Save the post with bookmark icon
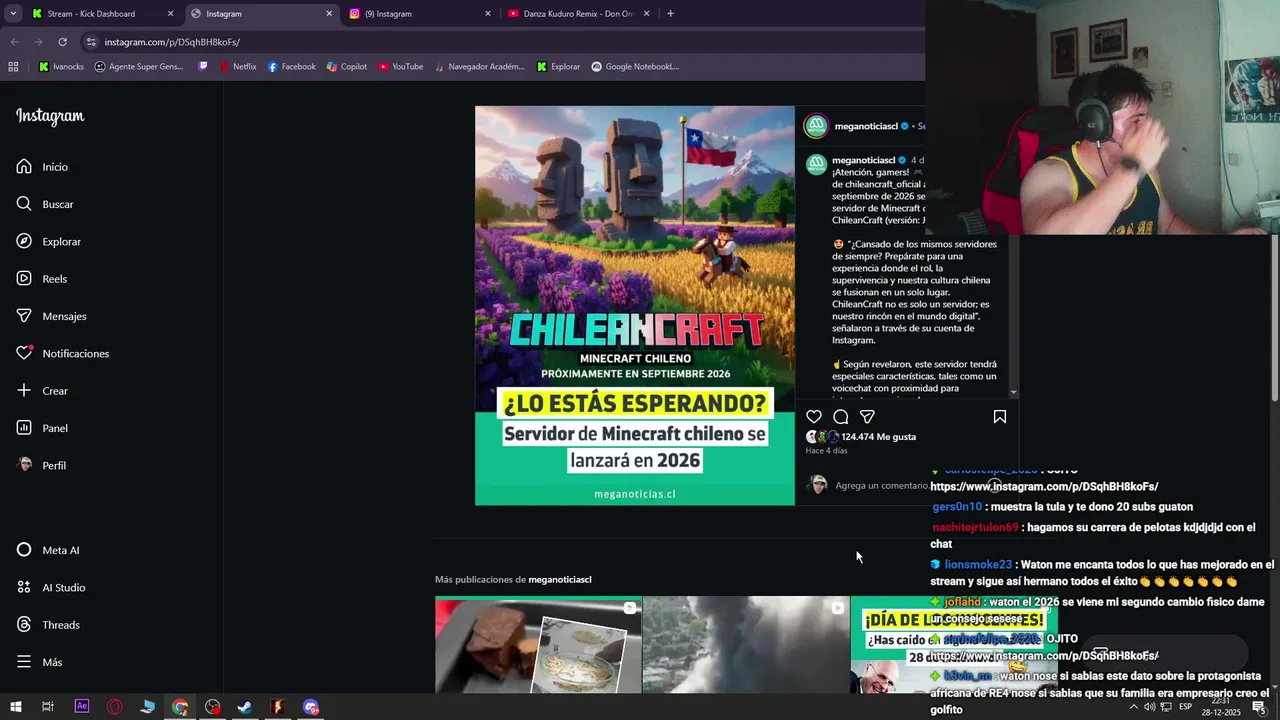This screenshot has width=1280, height=720. click(x=999, y=417)
